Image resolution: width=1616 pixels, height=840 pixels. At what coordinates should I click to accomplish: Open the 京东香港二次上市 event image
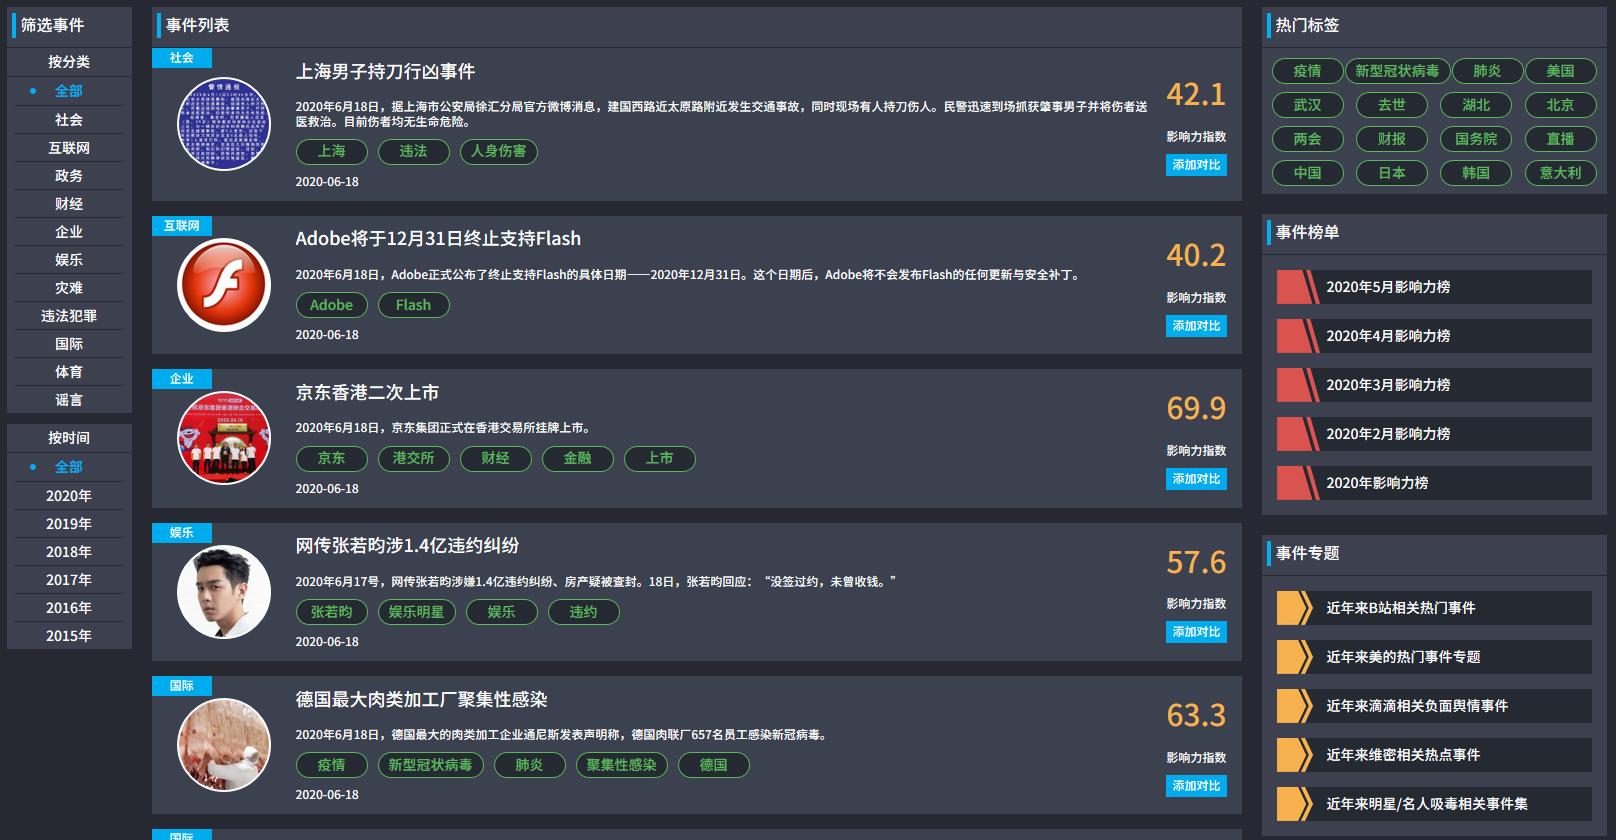(x=224, y=438)
